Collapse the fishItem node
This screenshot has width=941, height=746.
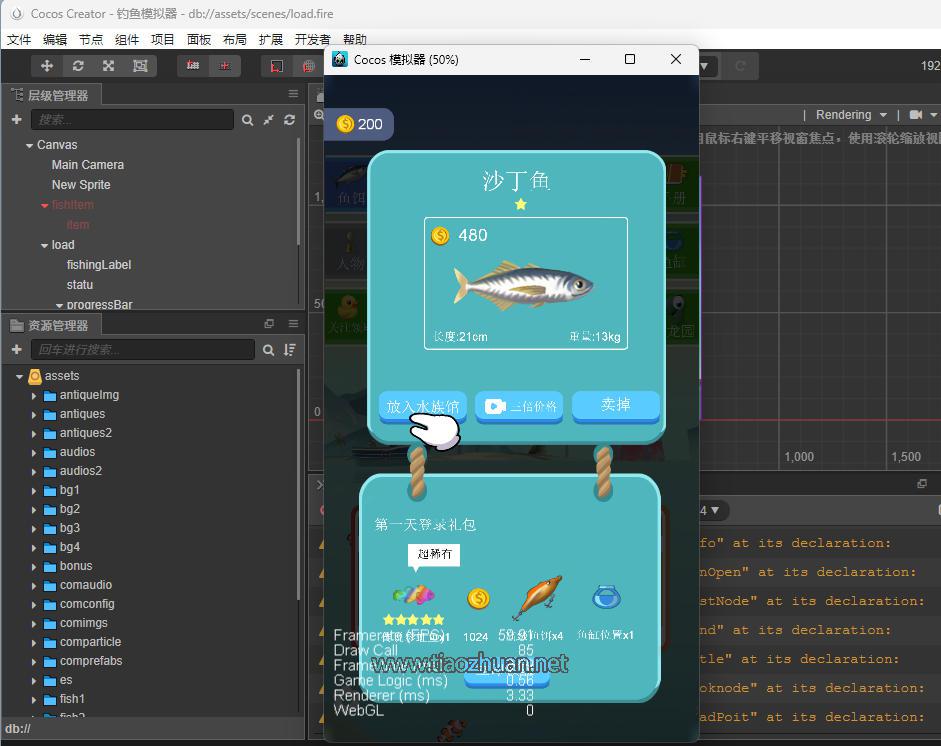click(44, 205)
